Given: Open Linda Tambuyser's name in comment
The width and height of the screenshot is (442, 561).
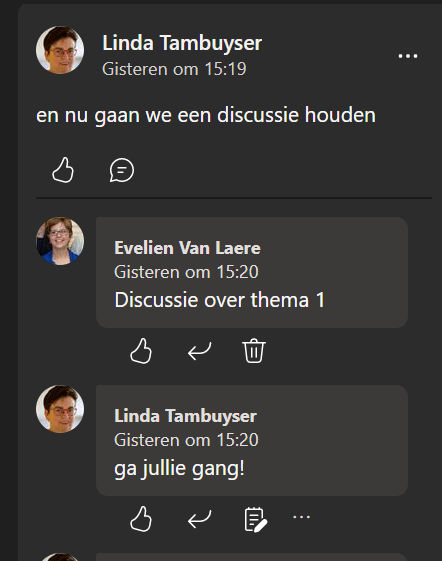Looking at the screenshot, I should point(185,416).
